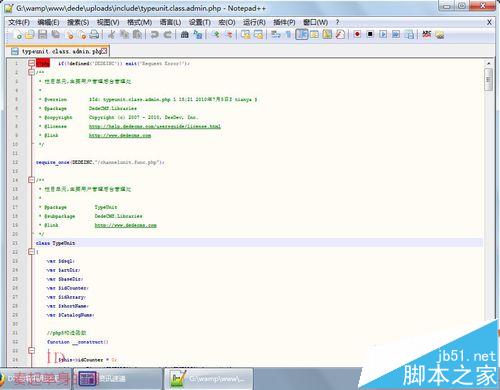
Task: Click the Save All toolbar icon
Action: [55, 34]
